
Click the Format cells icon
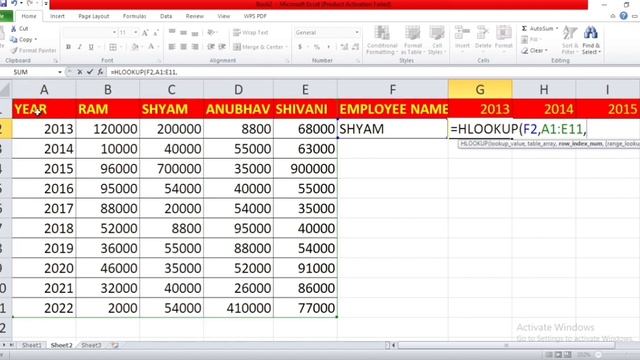pos(504,33)
